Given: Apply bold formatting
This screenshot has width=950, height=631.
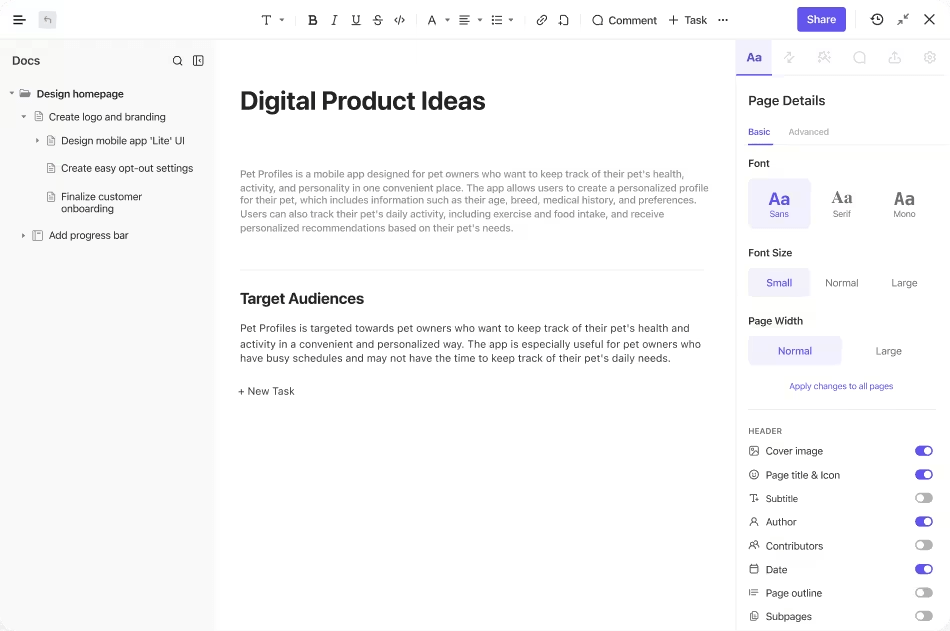Looking at the screenshot, I should pos(313,20).
